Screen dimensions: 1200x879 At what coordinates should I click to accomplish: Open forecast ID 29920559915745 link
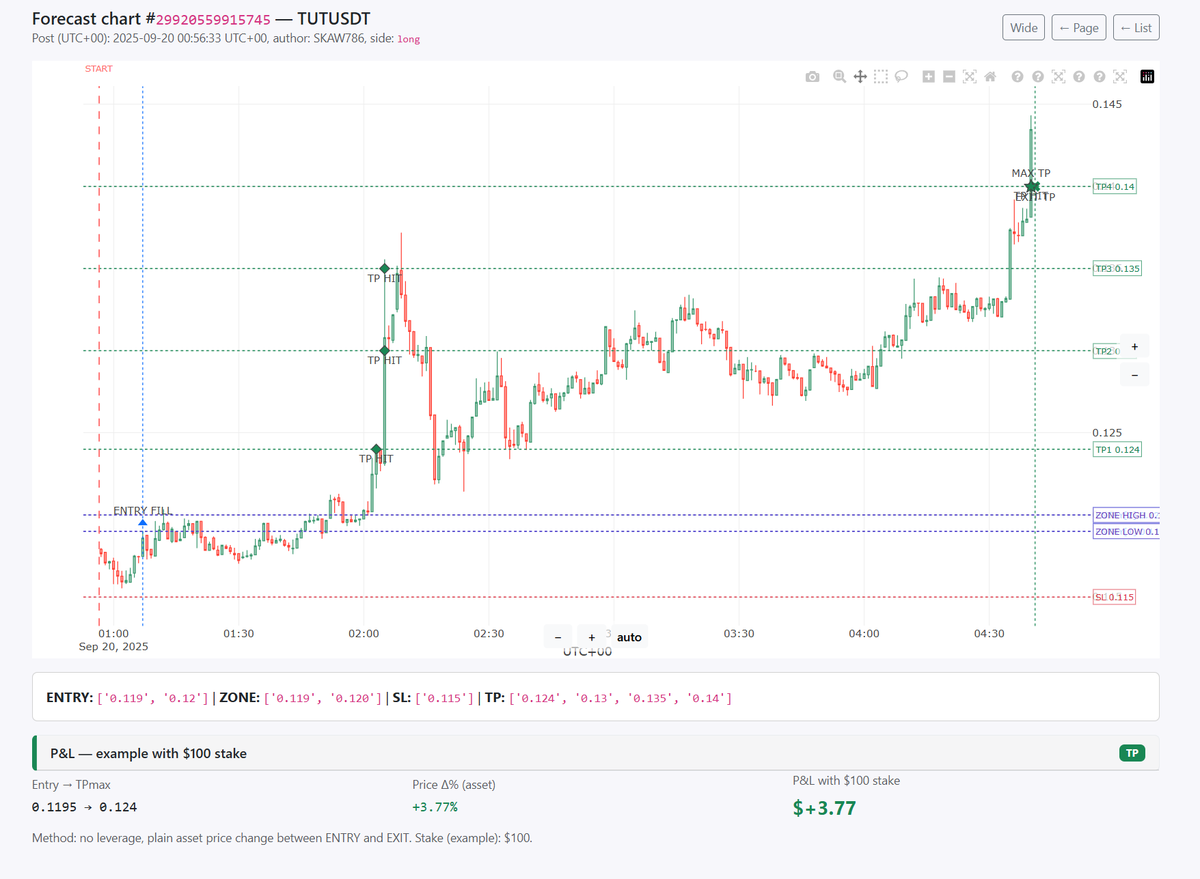[x=213, y=19]
